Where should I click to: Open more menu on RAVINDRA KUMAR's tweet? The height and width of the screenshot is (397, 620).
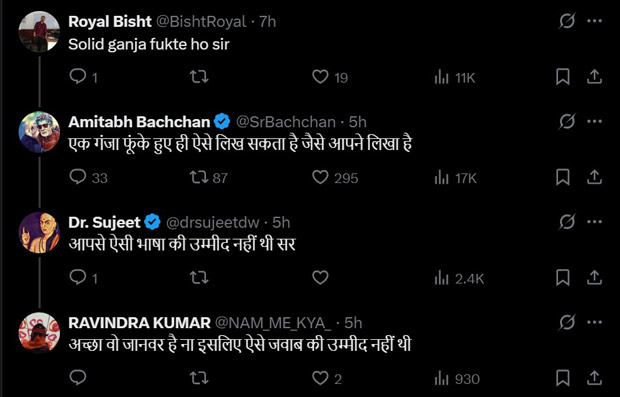(x=594, y=322)
